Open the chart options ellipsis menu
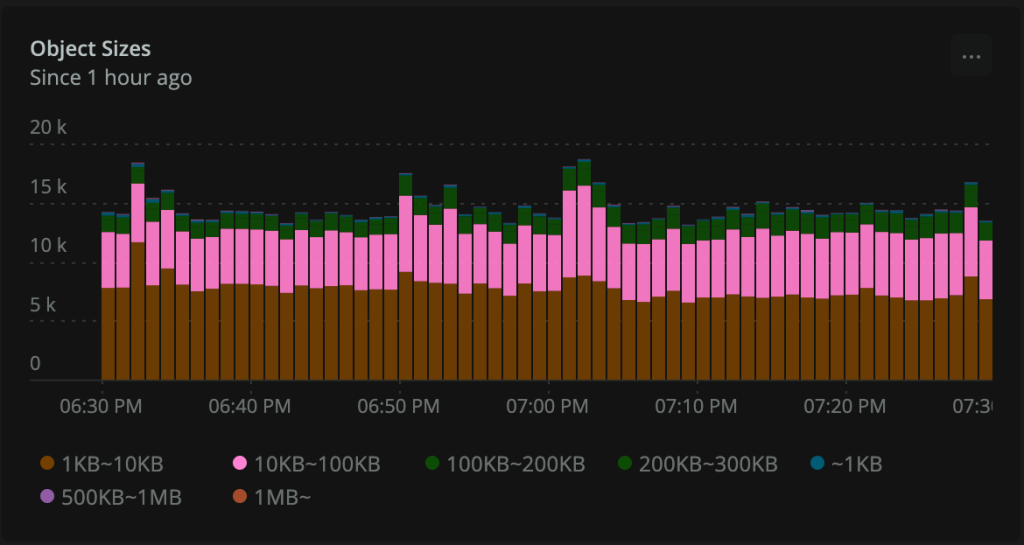The image size is (1024, 545). click(x=971, y=57)
